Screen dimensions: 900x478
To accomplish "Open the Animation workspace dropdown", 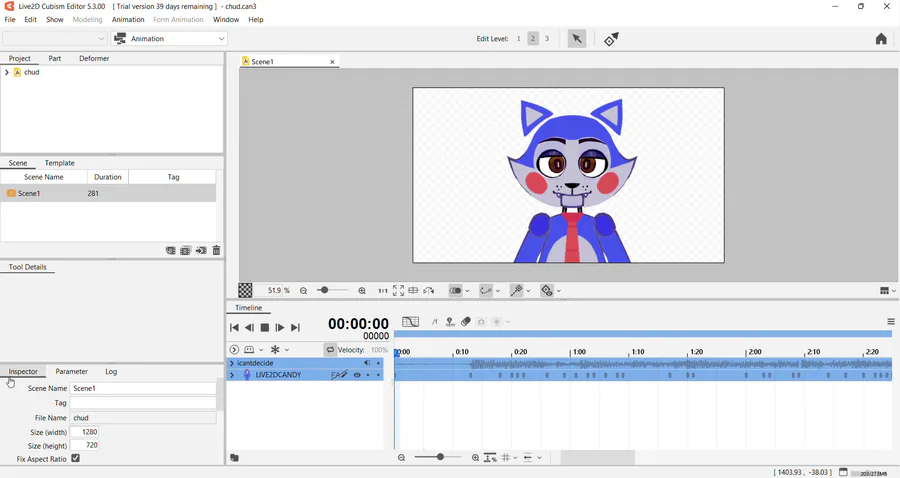I will click(169, 38).
